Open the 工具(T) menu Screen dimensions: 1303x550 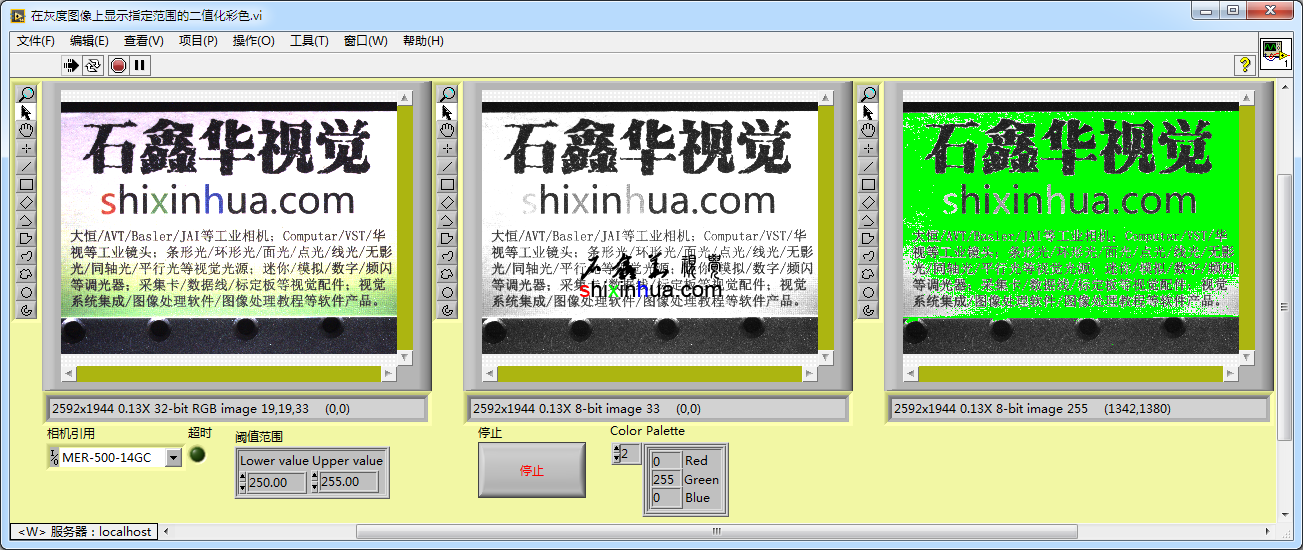tap(309, 41)
